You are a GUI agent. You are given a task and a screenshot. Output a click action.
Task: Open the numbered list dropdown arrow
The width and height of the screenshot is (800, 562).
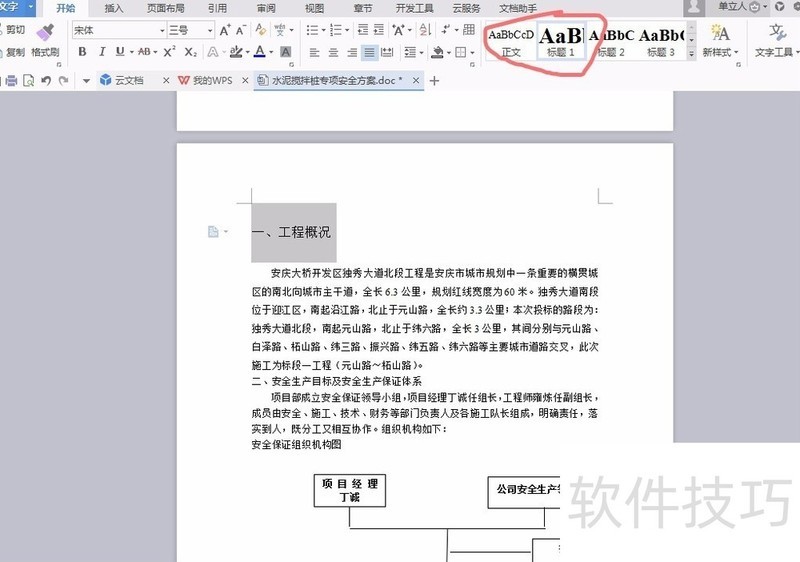point(347,31)
